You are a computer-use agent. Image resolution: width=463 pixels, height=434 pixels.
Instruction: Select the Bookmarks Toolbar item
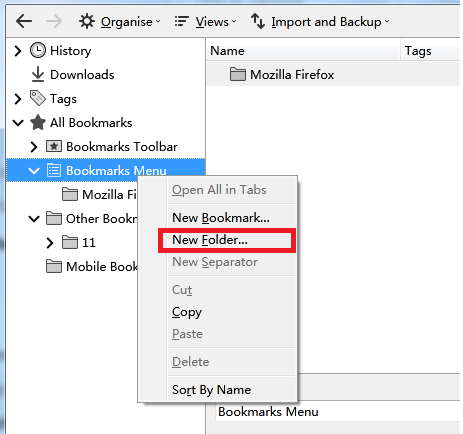[122, 147]
